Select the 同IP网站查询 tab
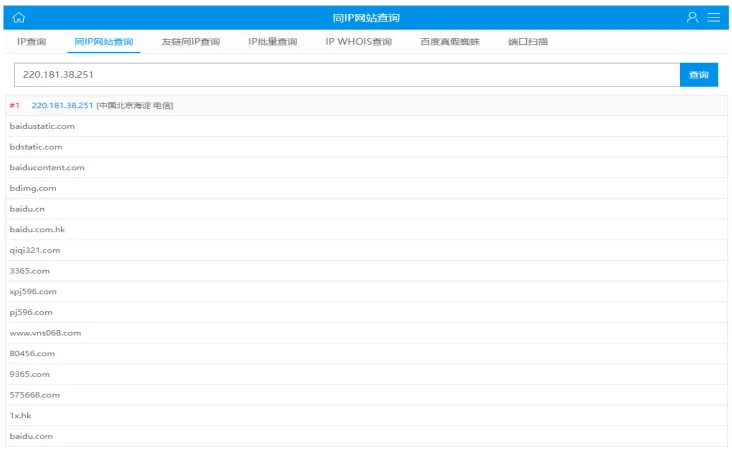This screenshot has height=455, width=732. click(x=104, y=42)
